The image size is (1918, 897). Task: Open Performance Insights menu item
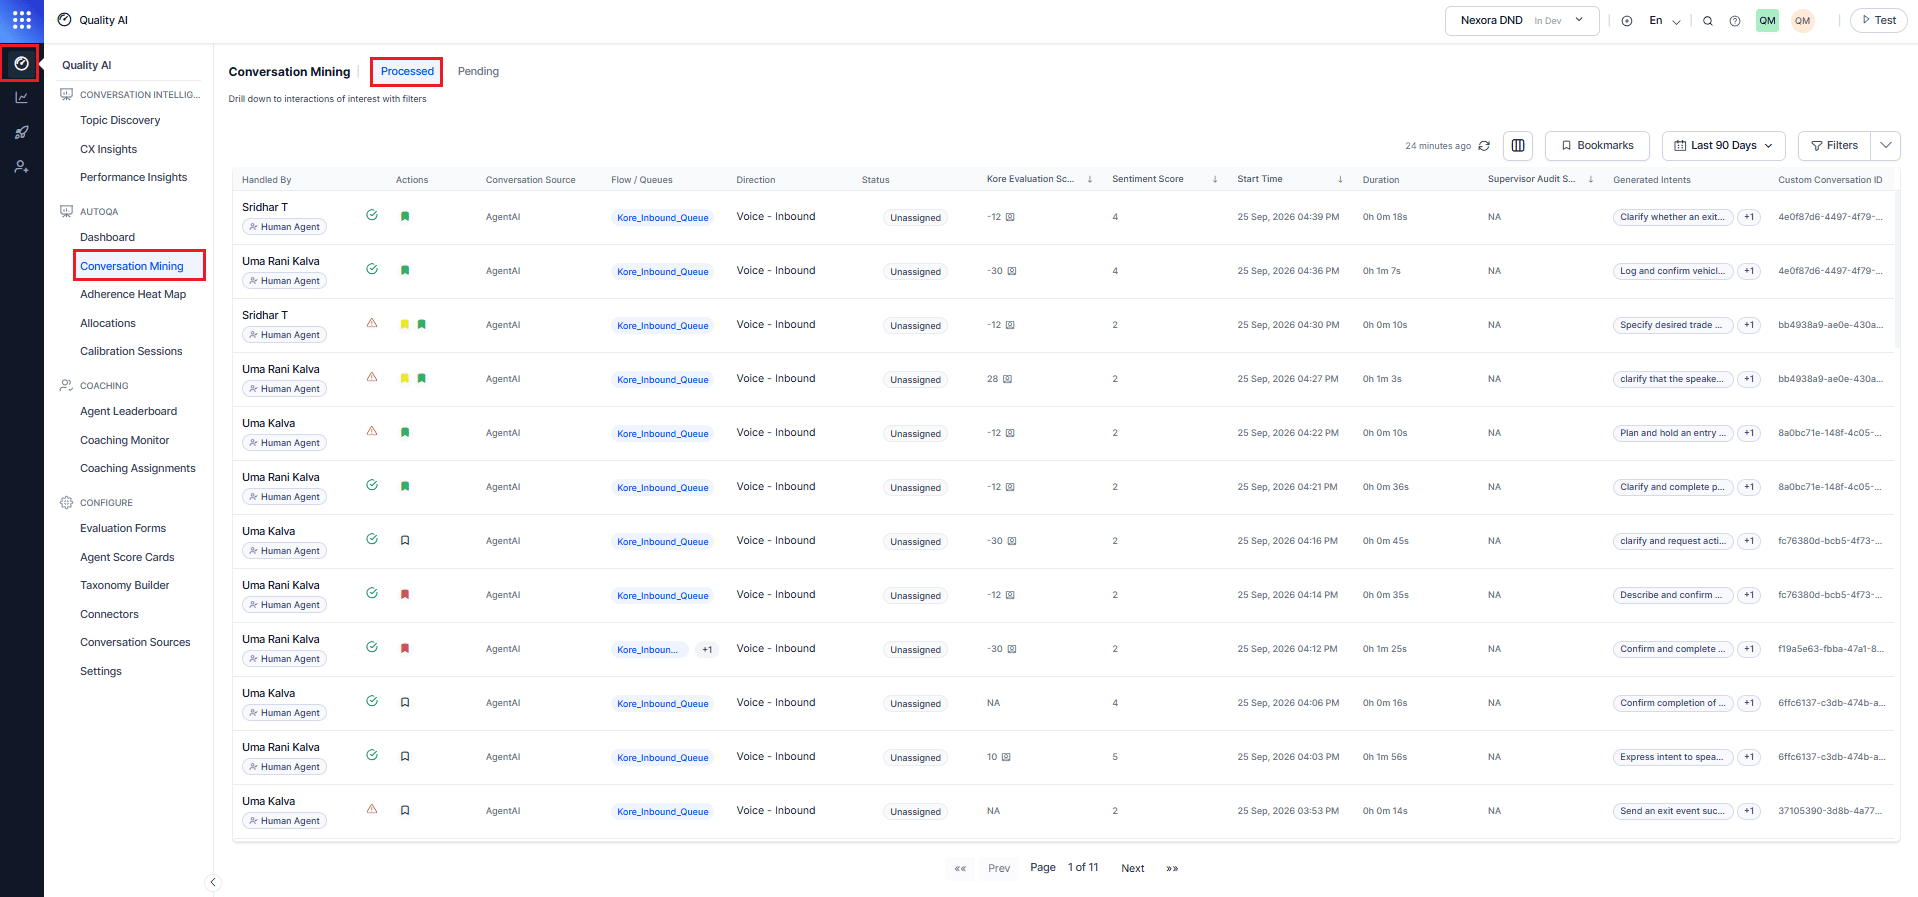point(133,177)
